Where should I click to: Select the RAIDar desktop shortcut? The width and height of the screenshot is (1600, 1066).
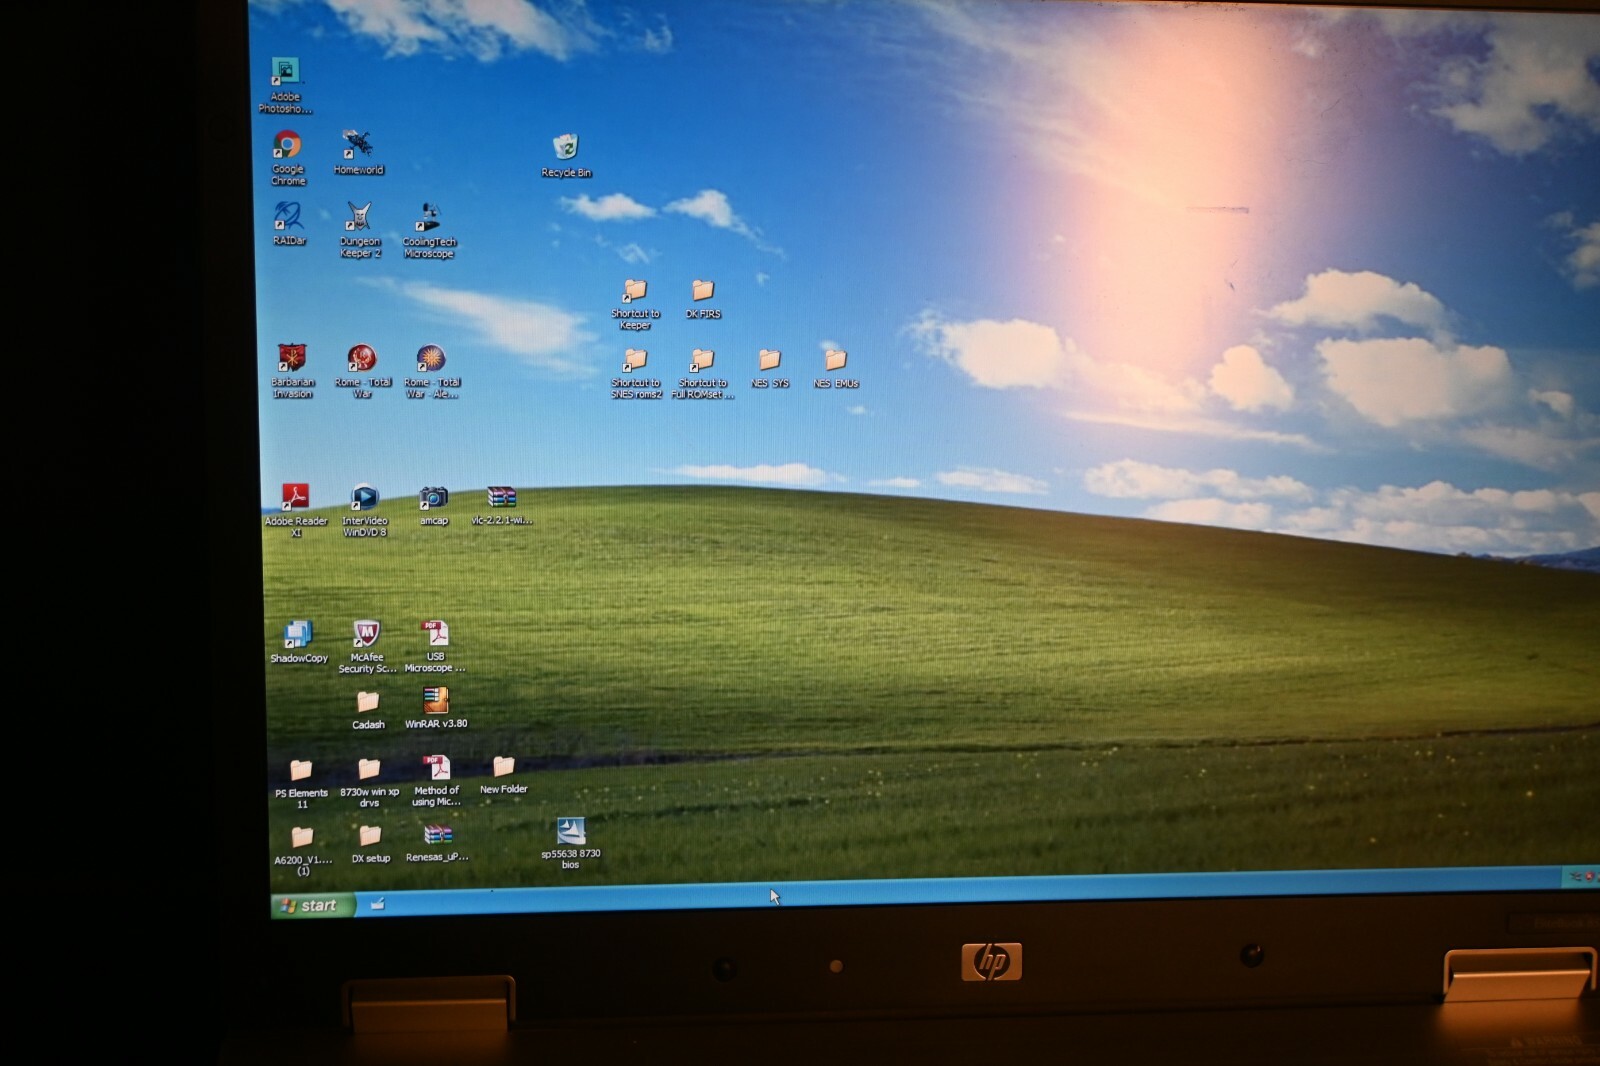[289, 223]
